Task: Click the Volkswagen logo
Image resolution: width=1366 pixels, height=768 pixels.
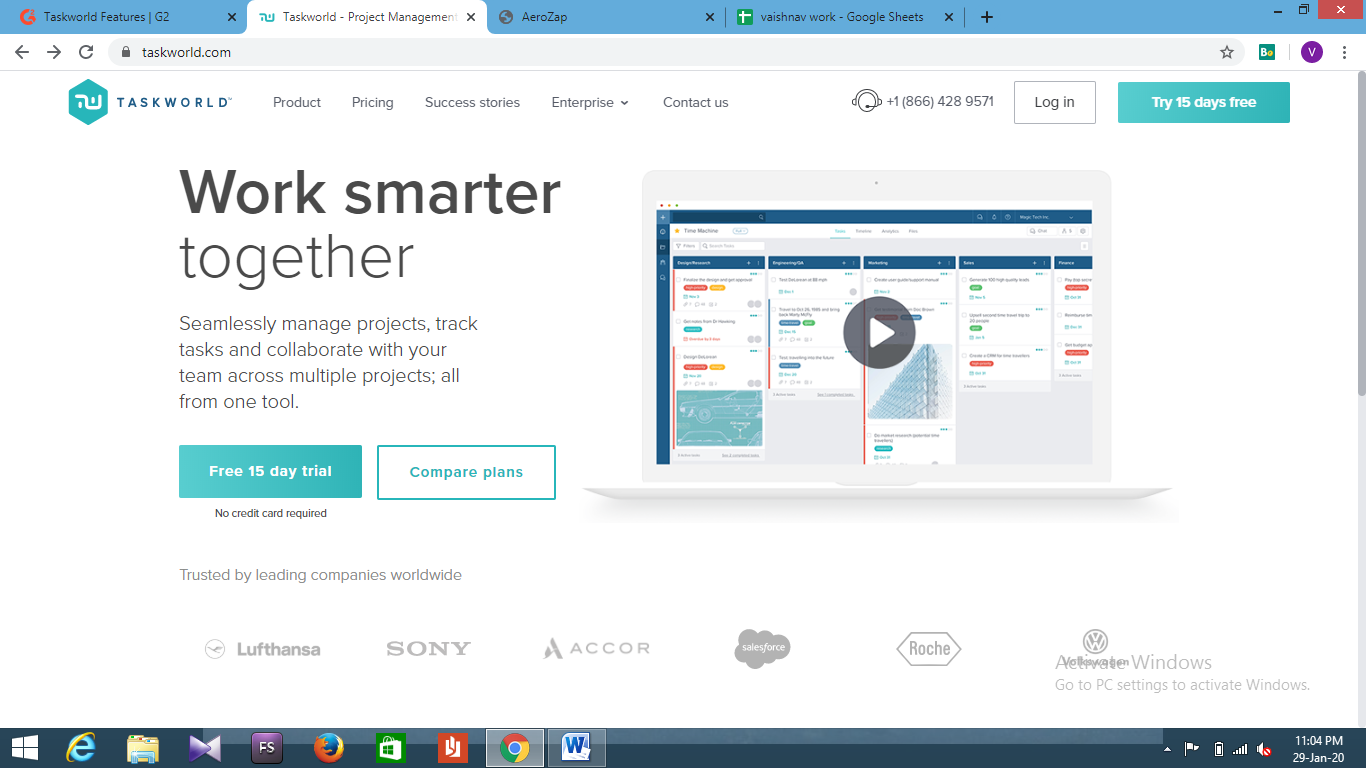Action: click(x=1096, y=648)
